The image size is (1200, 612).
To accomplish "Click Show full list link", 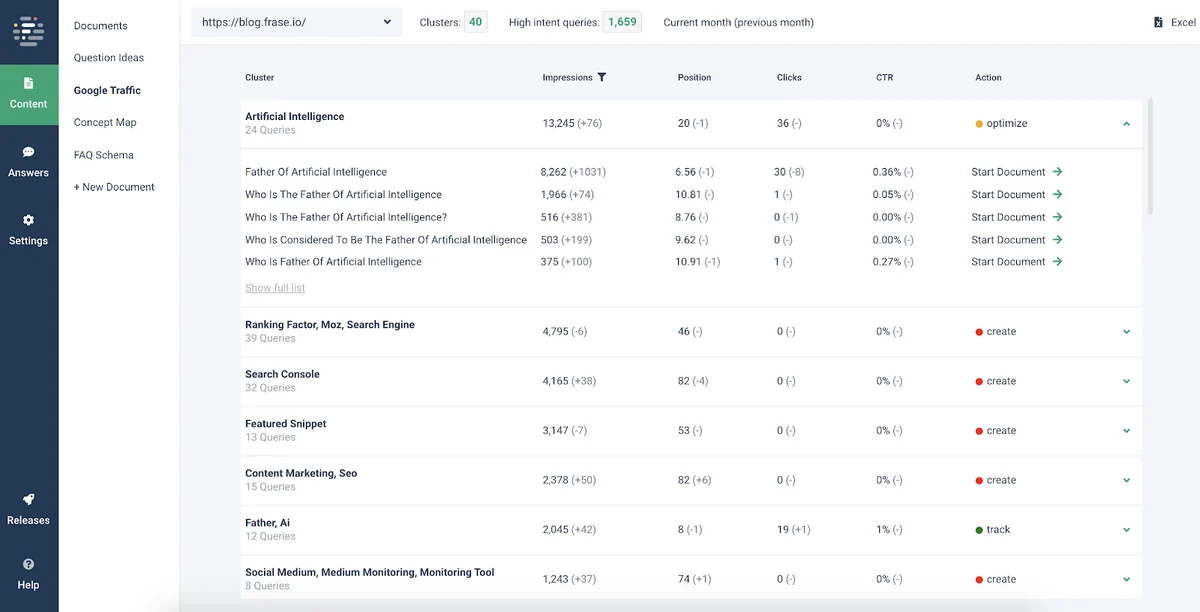I will [275, 288].
